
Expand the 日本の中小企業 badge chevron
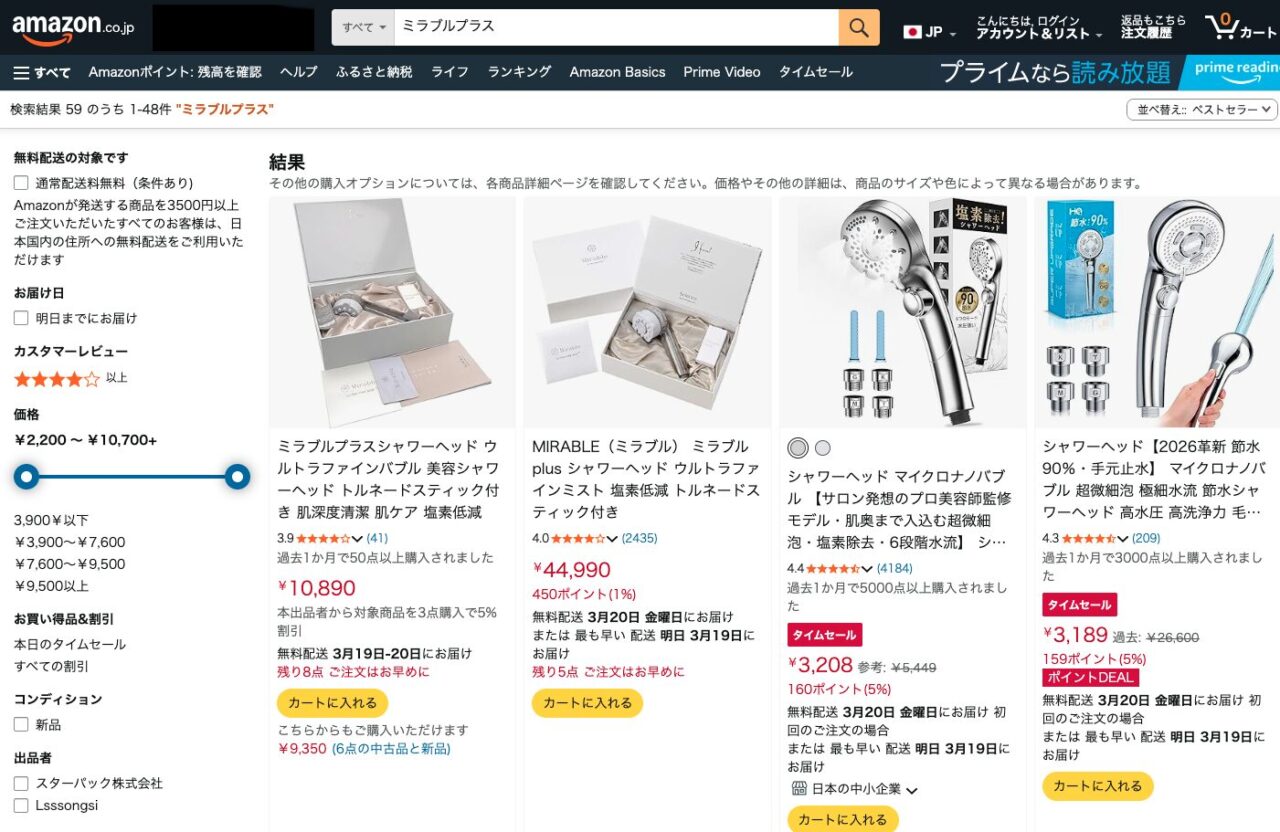coord(911,790)
